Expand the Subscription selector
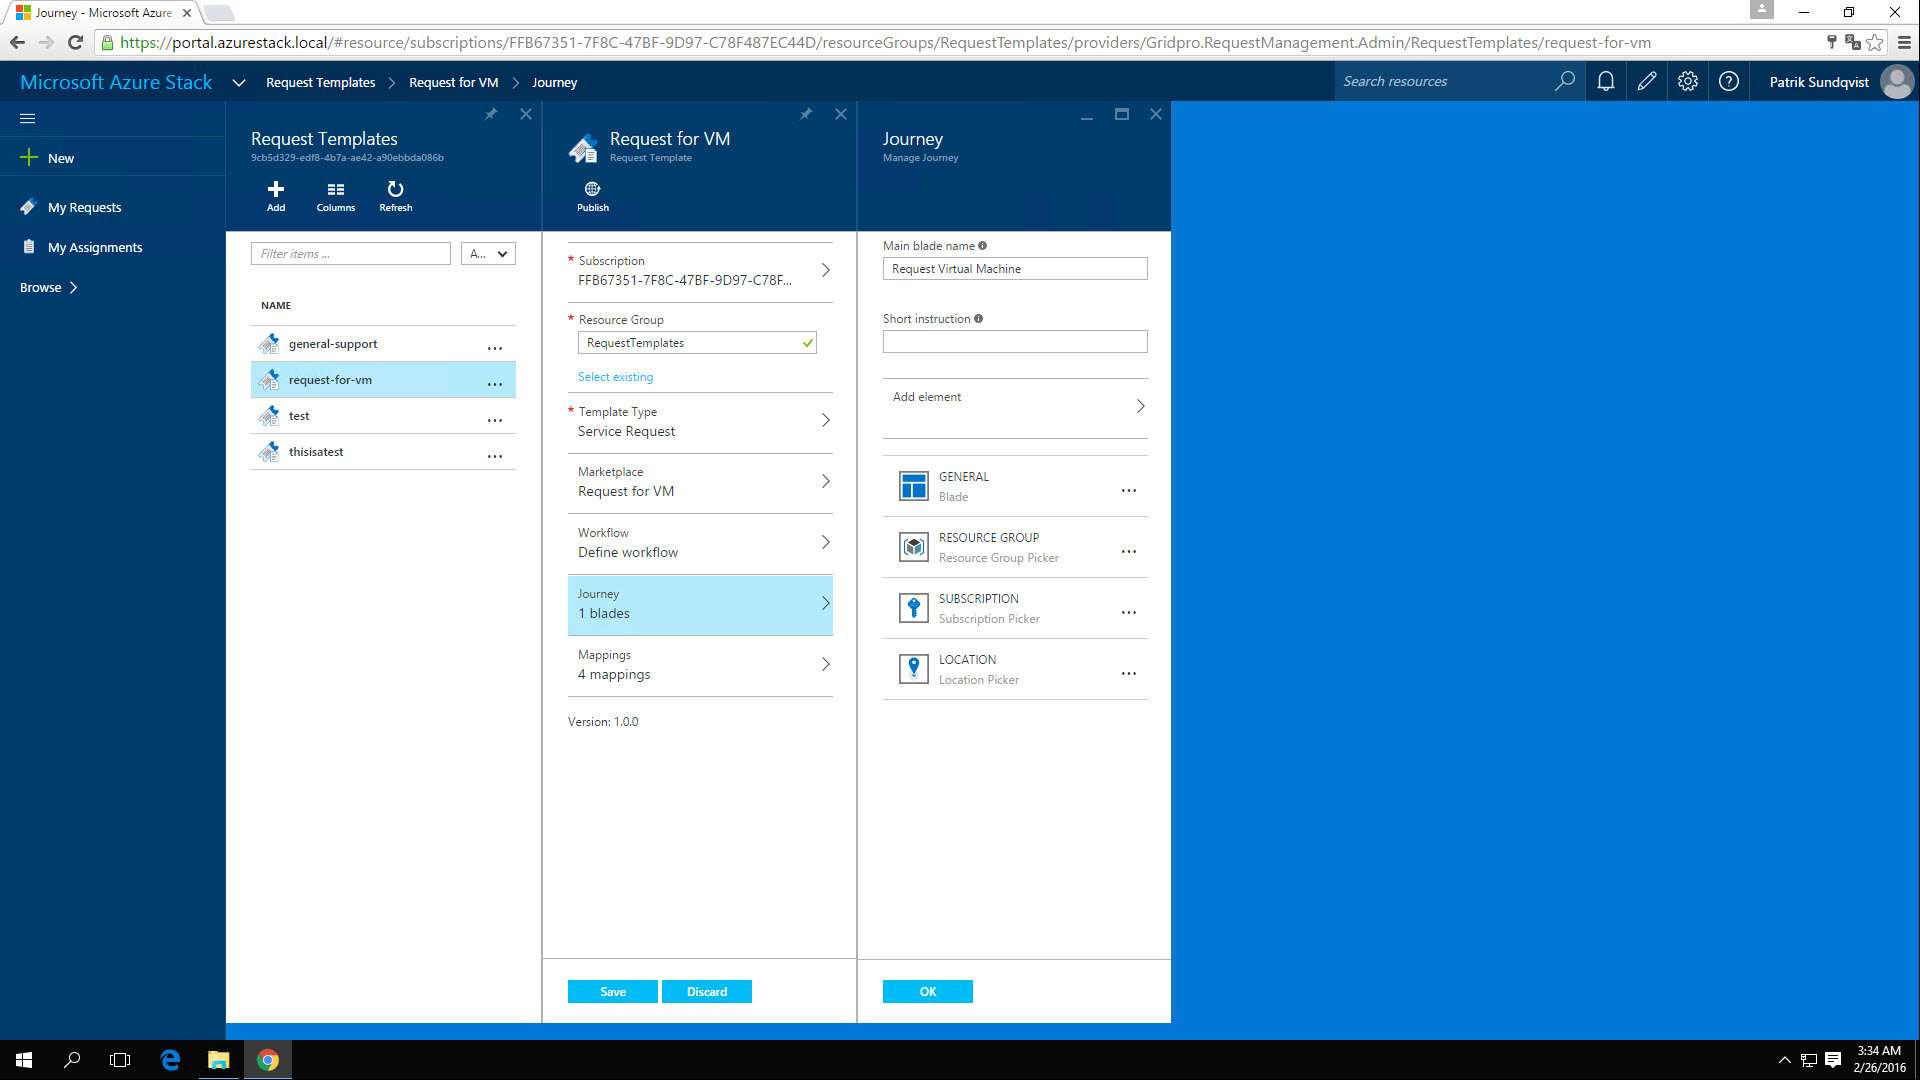Screen dimensions: 1920x1080 [x=700, y=271]
